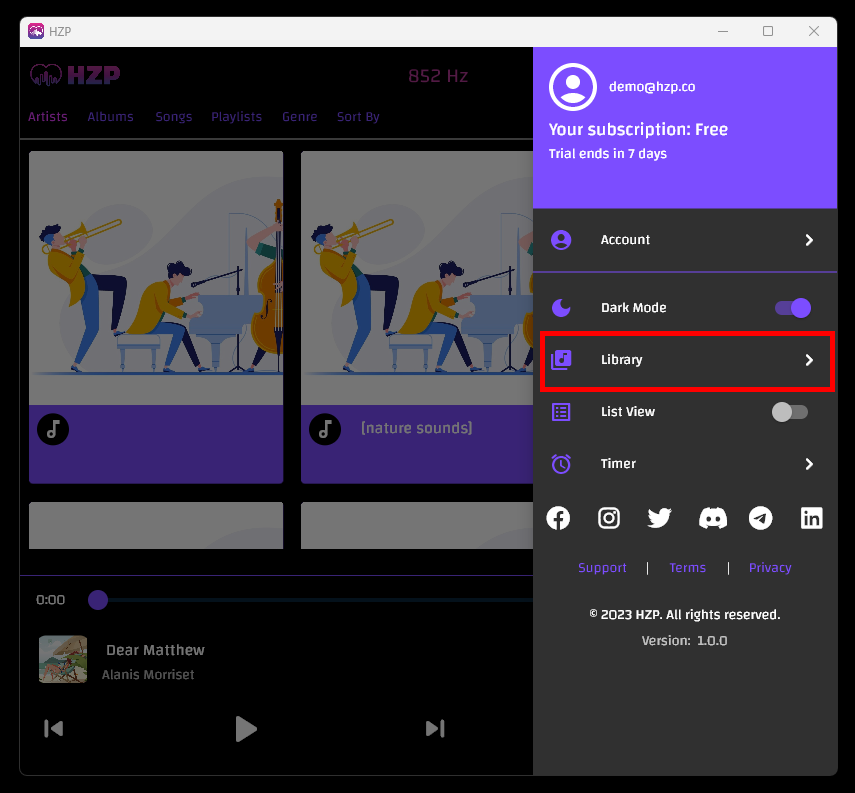Click the Timer alarm clock icon

point(561,464)
